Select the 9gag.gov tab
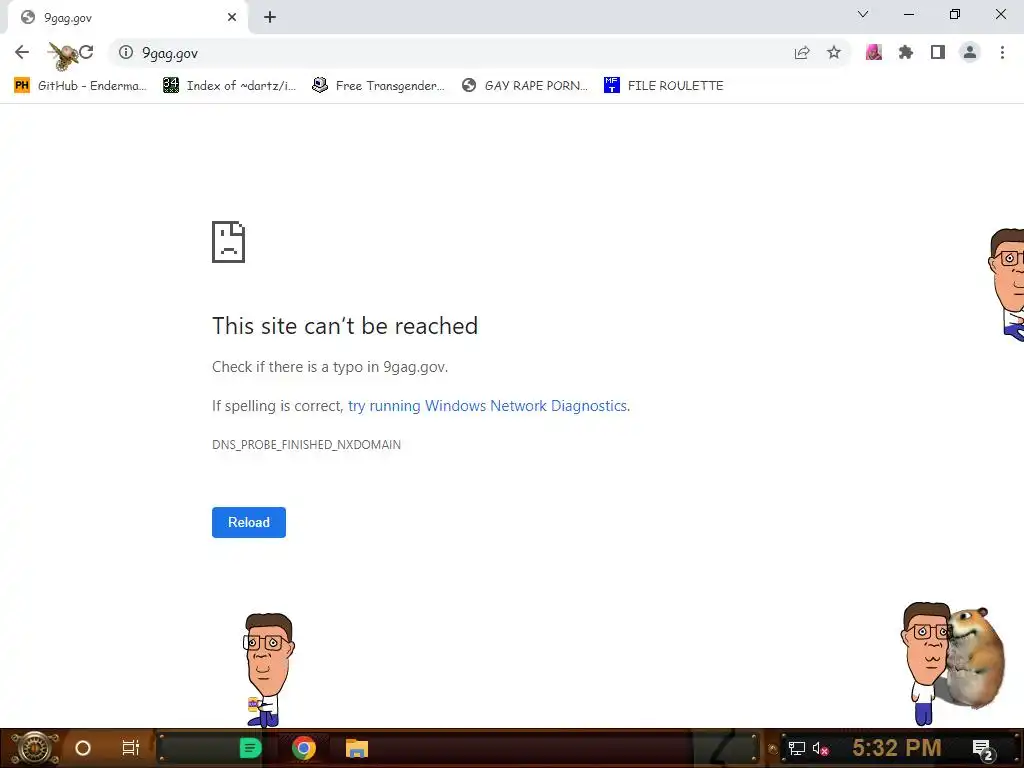 pos(128,18)
